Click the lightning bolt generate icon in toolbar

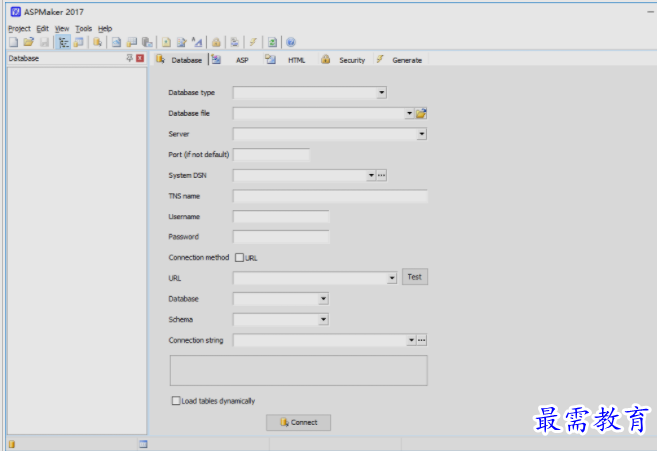tap(253, 42)
